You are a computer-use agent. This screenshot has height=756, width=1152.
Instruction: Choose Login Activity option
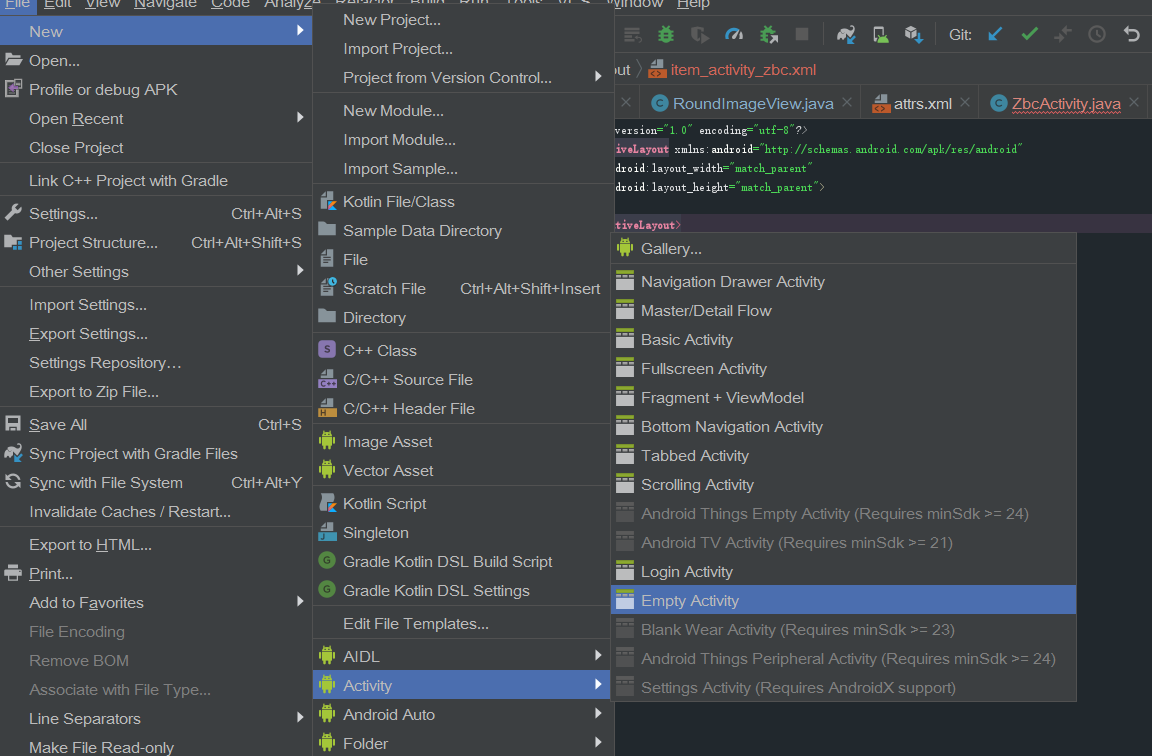(843, 572)
